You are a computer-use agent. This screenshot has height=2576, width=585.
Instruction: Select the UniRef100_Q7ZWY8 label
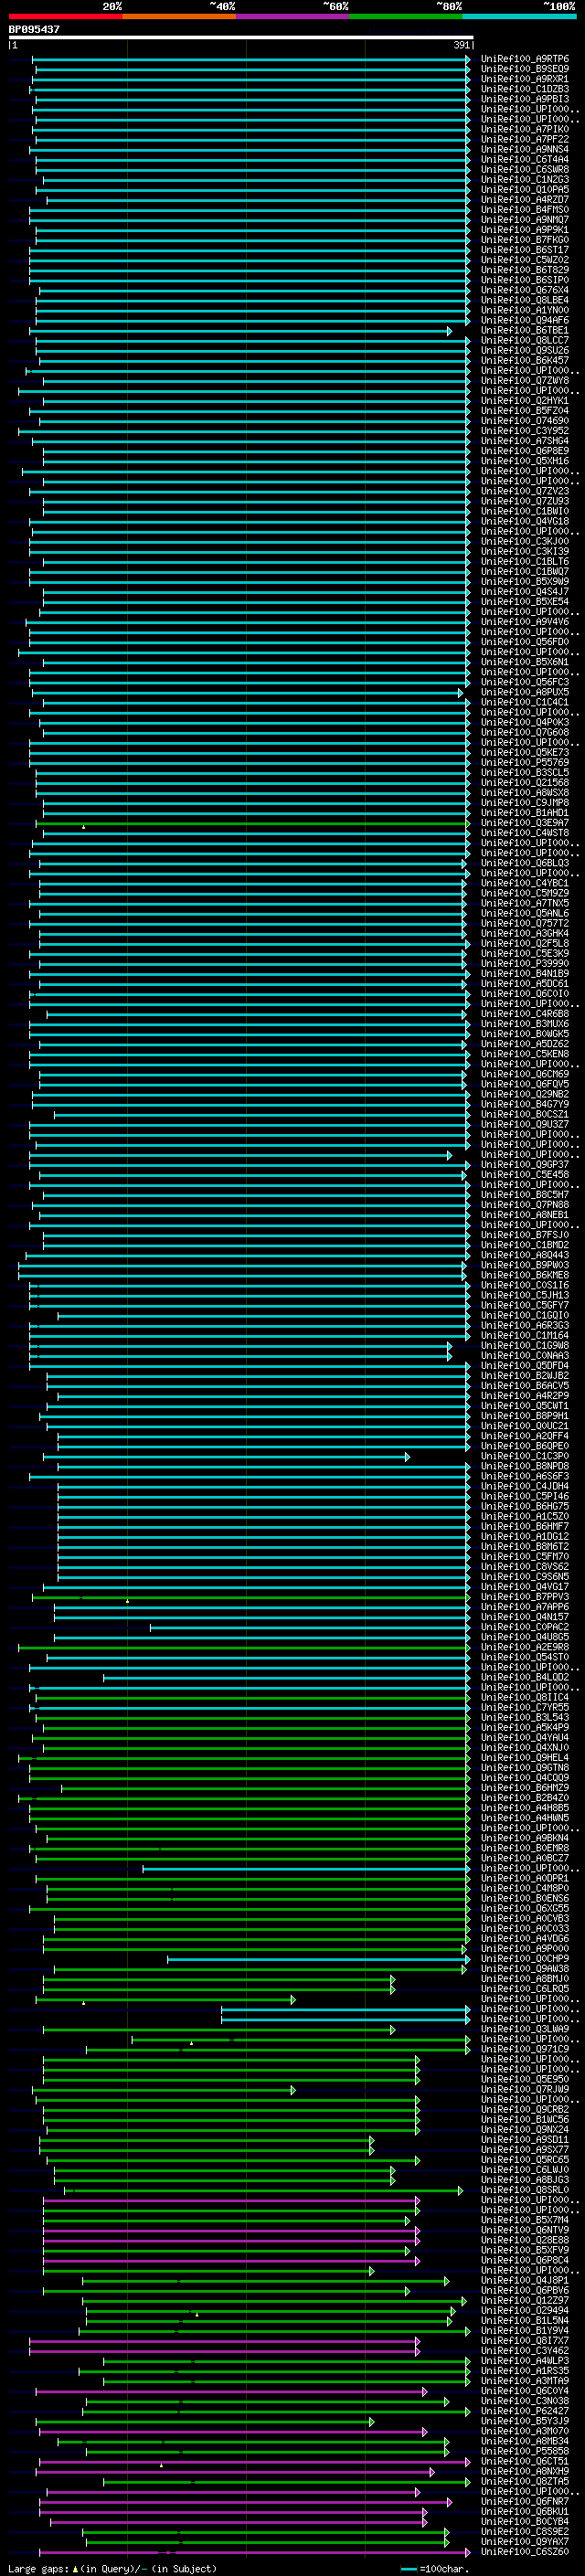coord(525,381)
